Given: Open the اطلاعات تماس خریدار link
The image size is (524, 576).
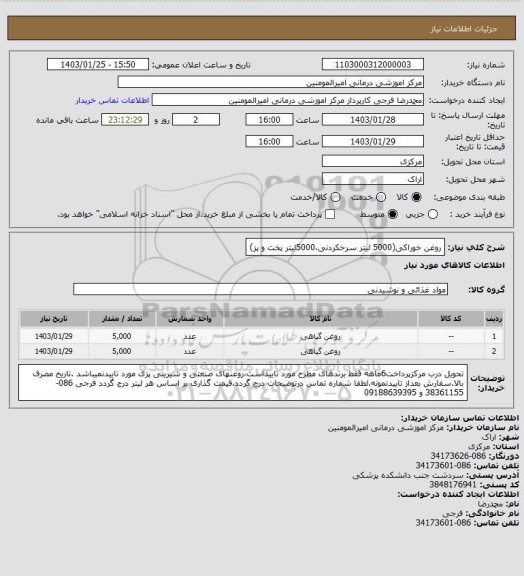Looking at the screenshot, I should click(x=112, y=101).
